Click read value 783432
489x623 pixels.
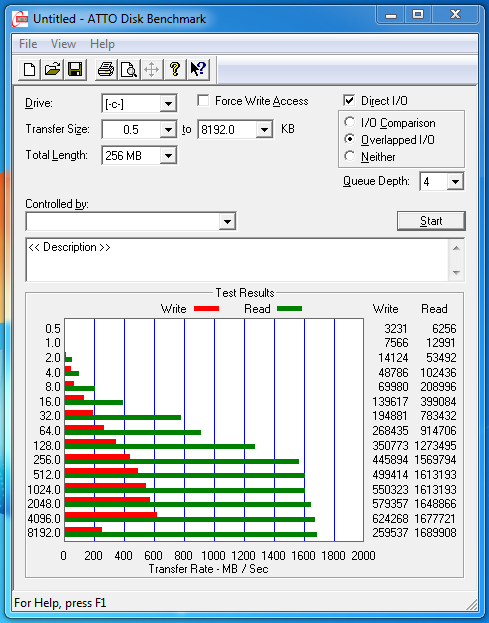(x=438, y=416)
